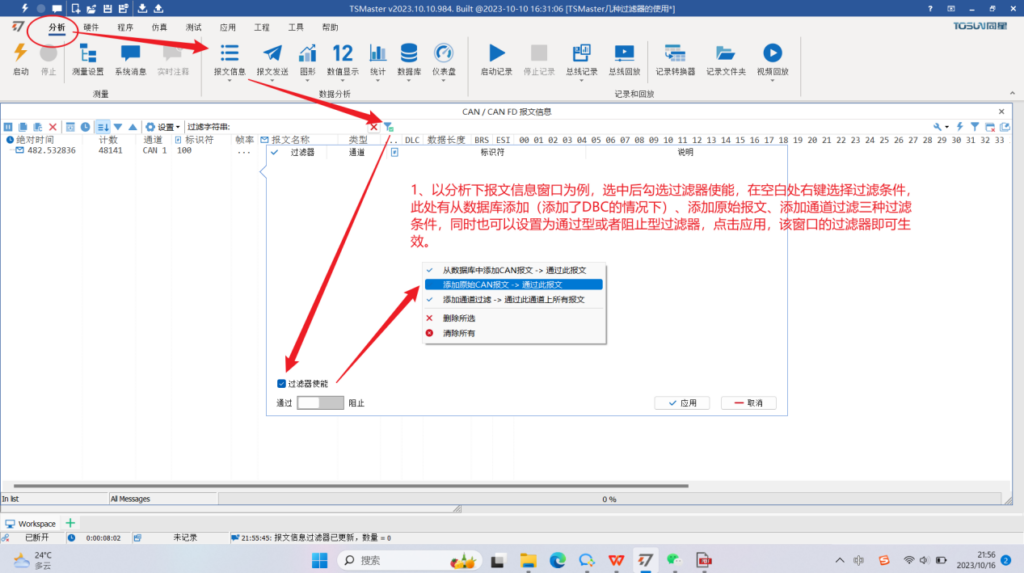Click the 应用 apply button

pos(682,403)
